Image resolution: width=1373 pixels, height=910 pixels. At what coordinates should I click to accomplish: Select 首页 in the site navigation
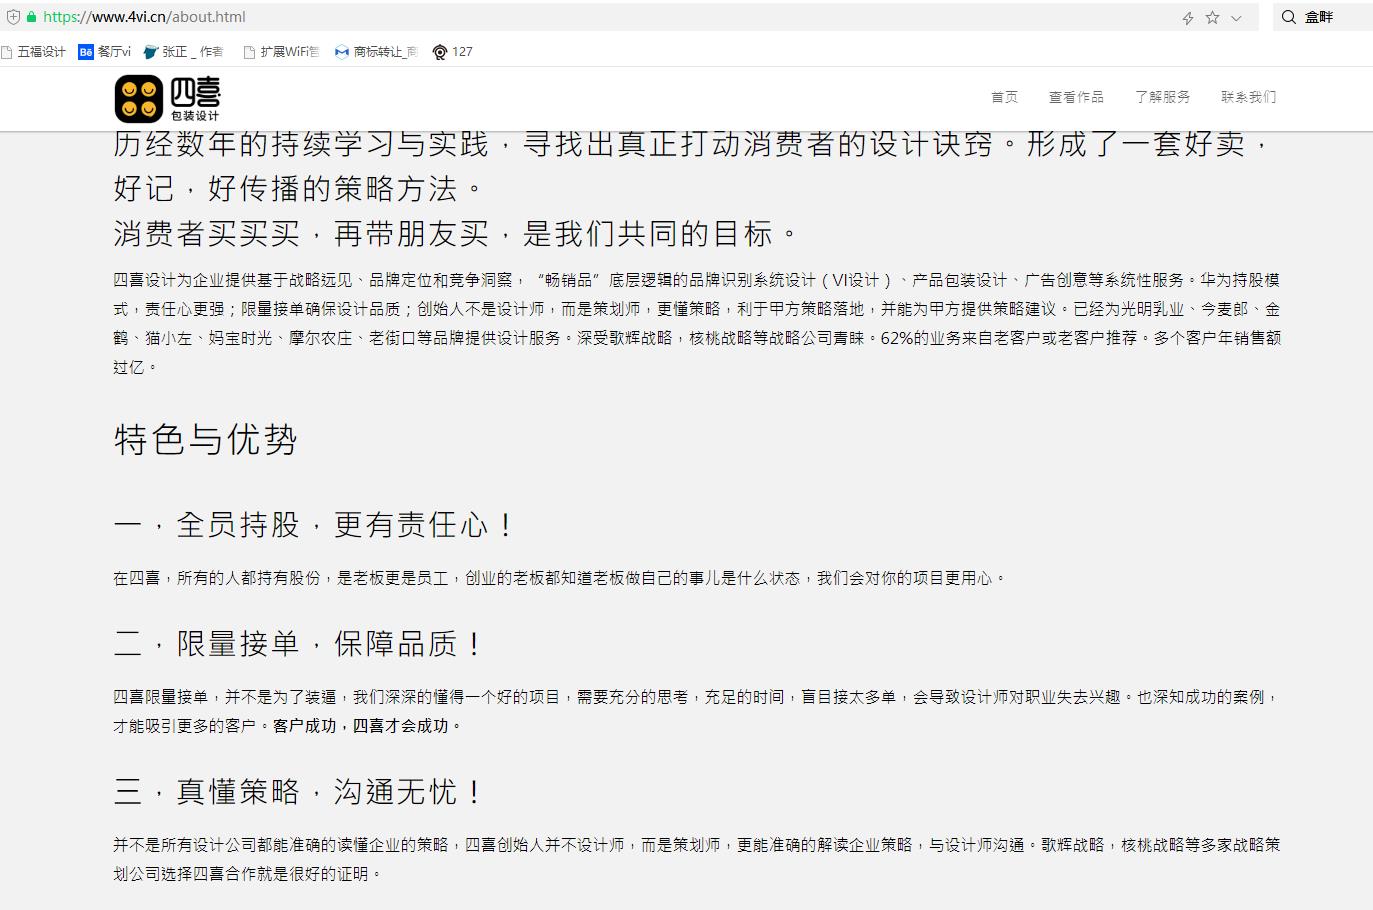(x=1004, y=96)
